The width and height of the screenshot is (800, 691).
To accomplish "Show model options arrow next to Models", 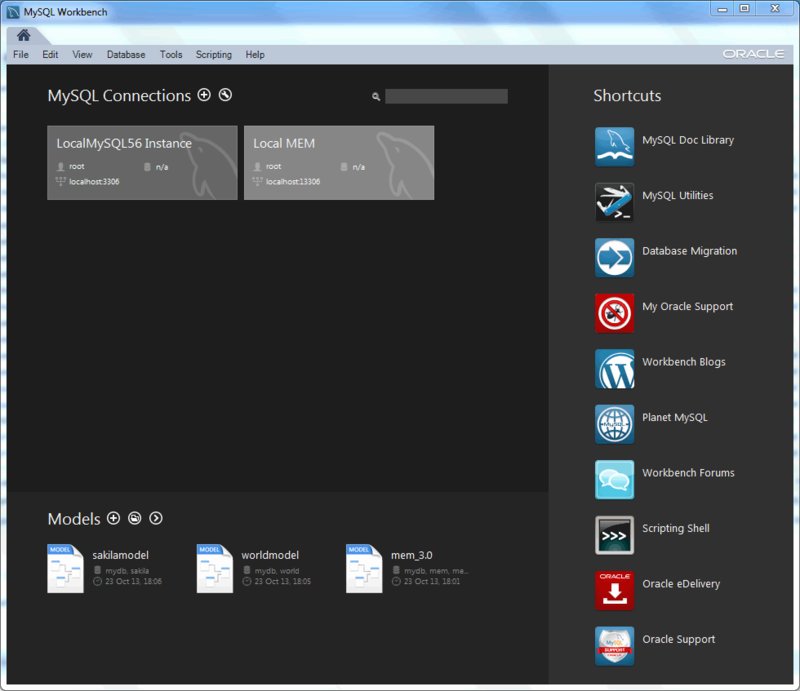I will tap(156, 519).
